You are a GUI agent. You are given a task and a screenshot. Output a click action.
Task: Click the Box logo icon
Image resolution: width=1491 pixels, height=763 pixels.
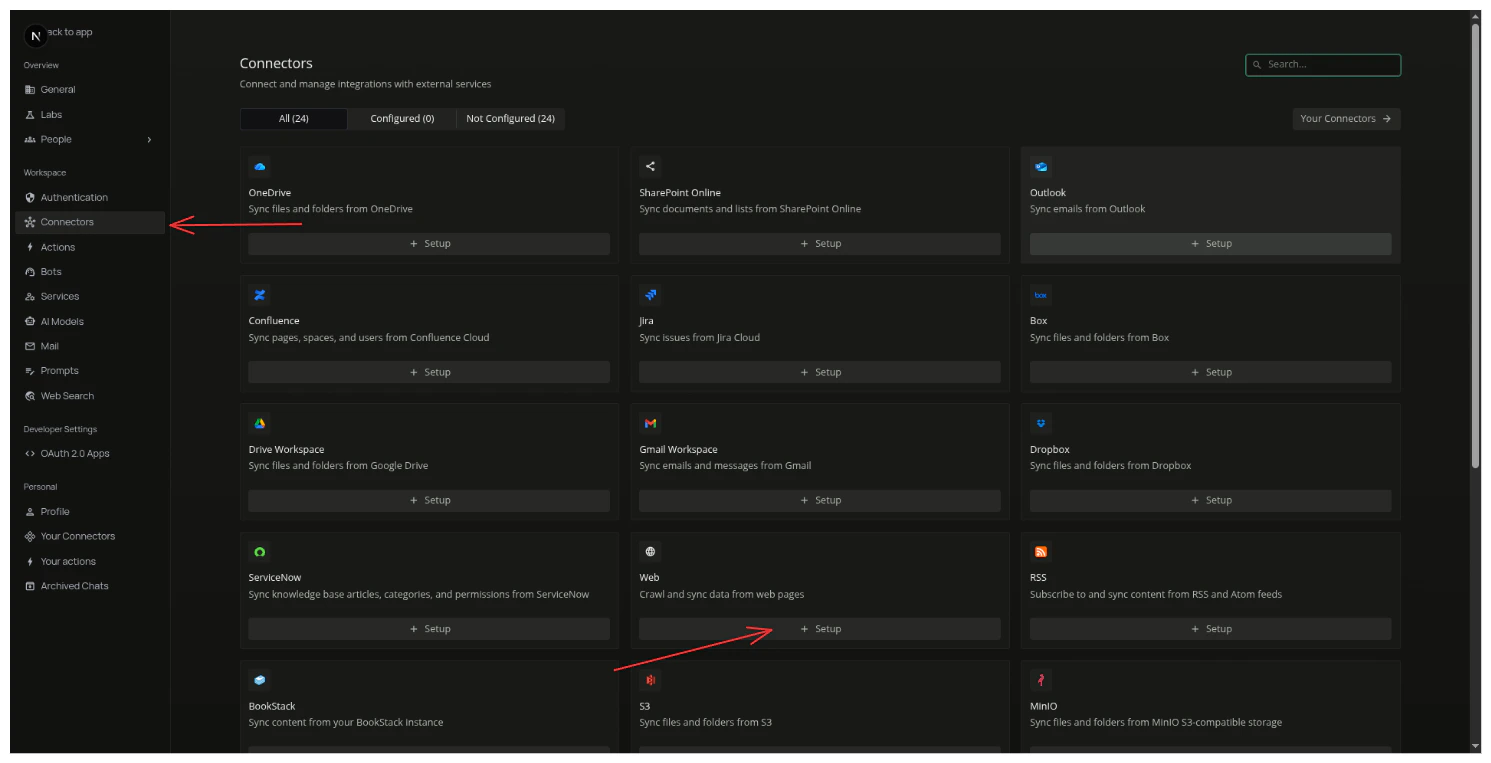click(1041, 295)
